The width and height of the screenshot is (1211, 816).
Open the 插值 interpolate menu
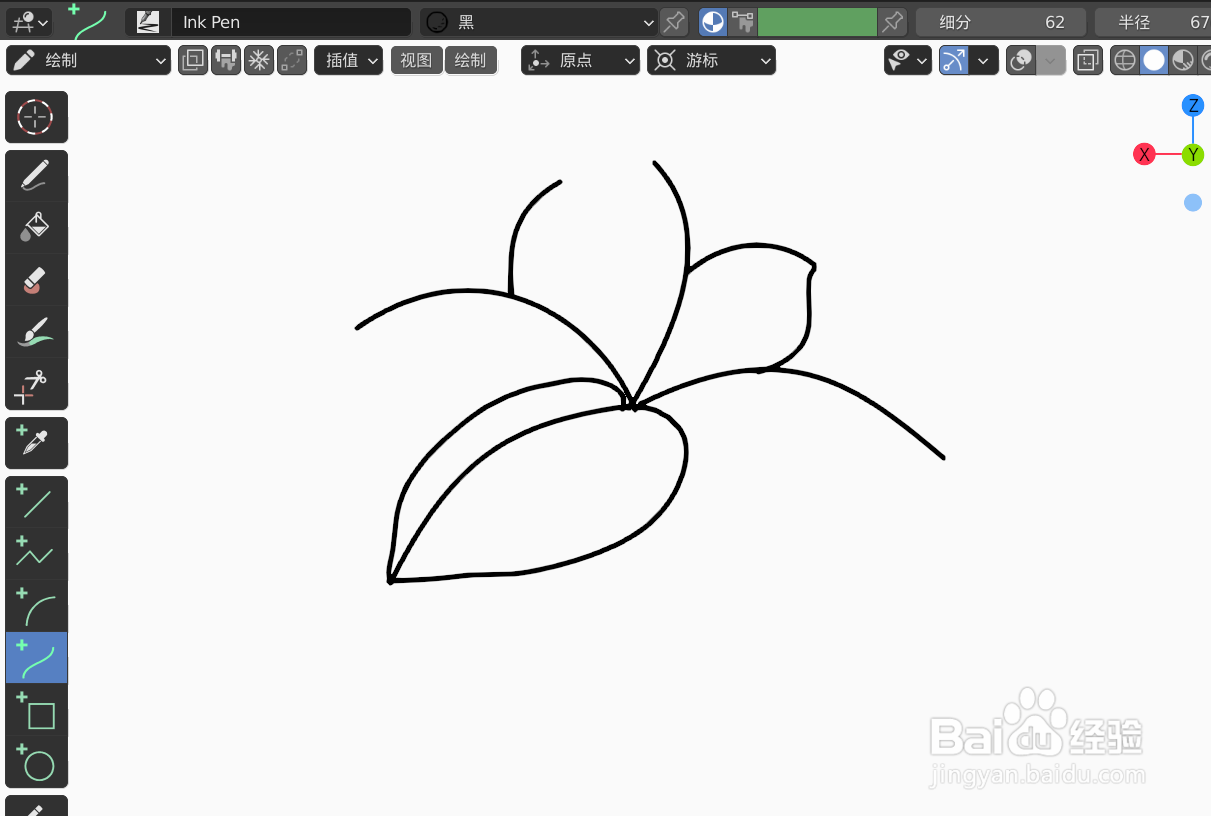pos(348,60)
